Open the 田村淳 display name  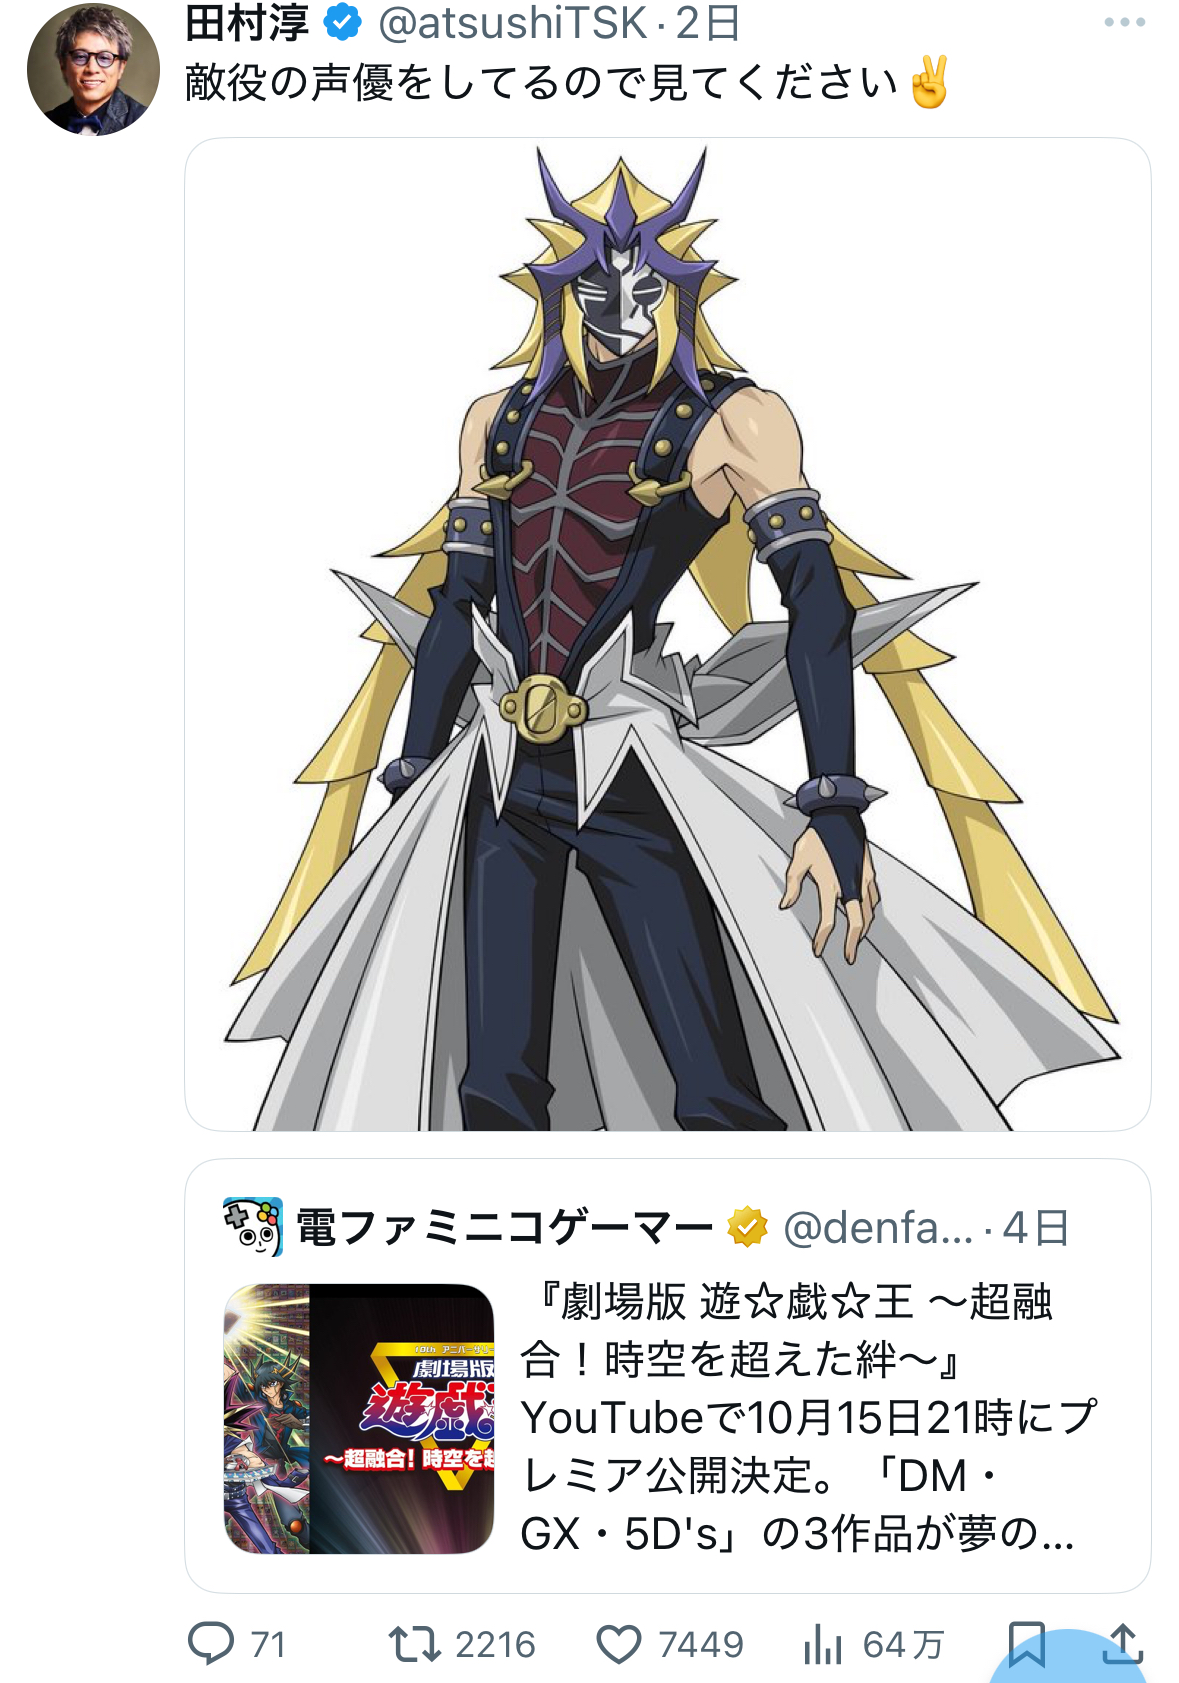pos(247,23)
